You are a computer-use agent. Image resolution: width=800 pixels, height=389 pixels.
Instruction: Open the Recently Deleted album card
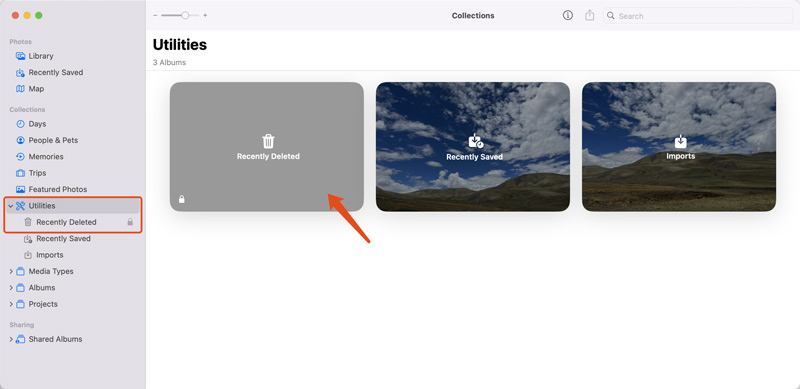point(267,147)
